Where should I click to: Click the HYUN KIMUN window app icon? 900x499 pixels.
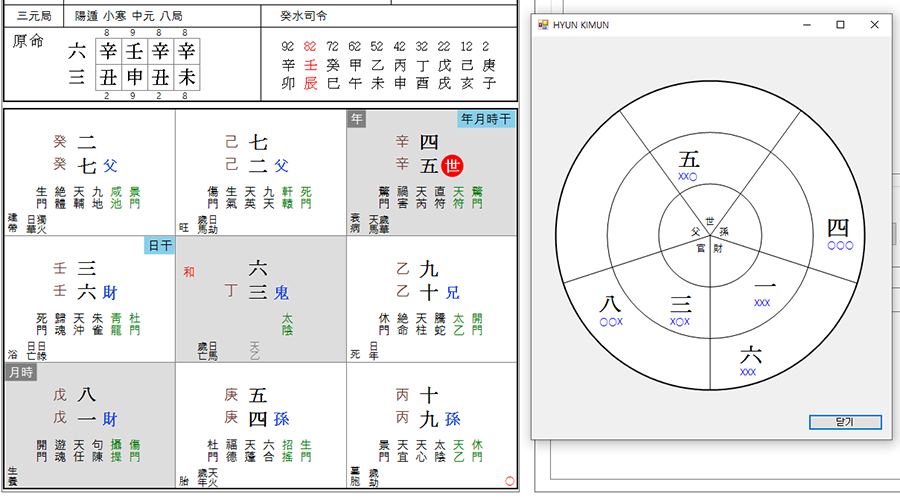click(543, 25)
